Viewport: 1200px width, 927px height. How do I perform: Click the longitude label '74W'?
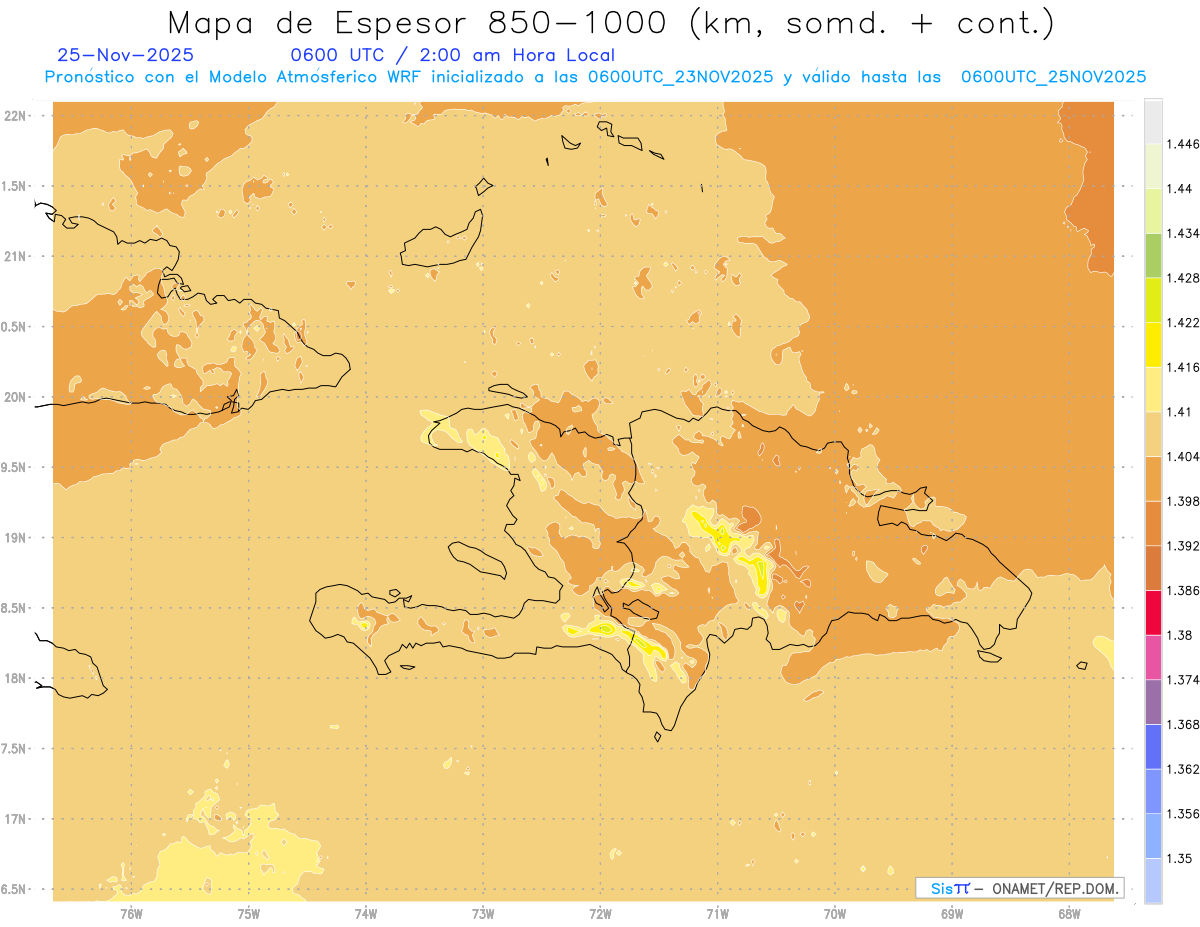366,913
